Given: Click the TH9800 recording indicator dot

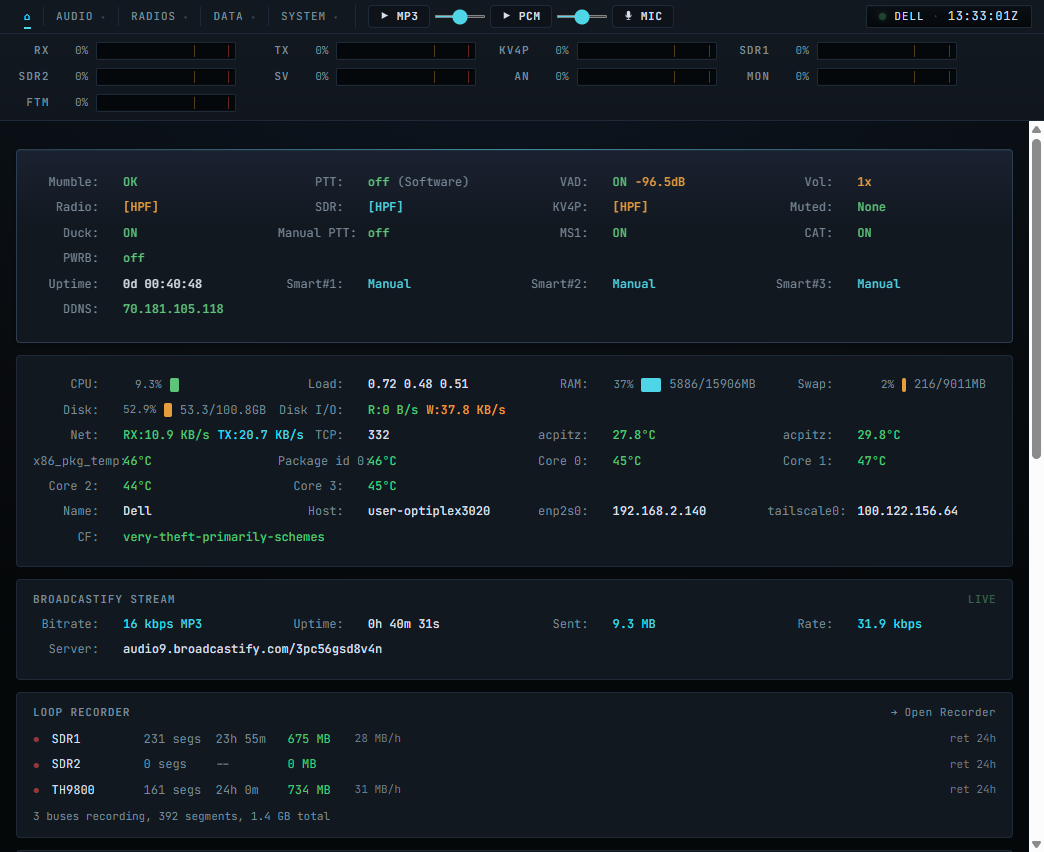Looking at the screenshot, I should click(36, 791).
